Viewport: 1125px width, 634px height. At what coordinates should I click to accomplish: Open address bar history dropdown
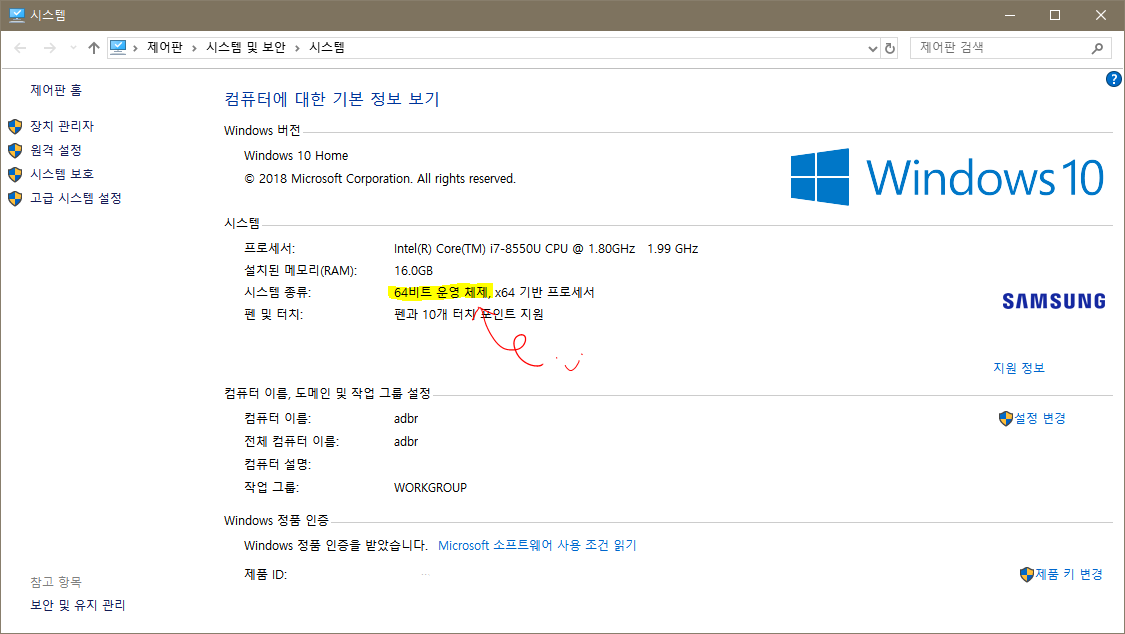(x=872, y=48)
